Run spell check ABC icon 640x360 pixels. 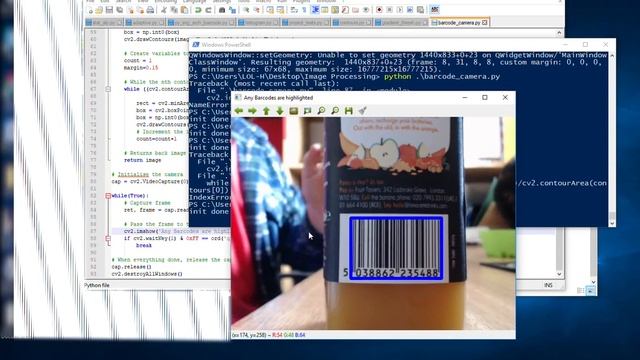[x=435, y=10]
